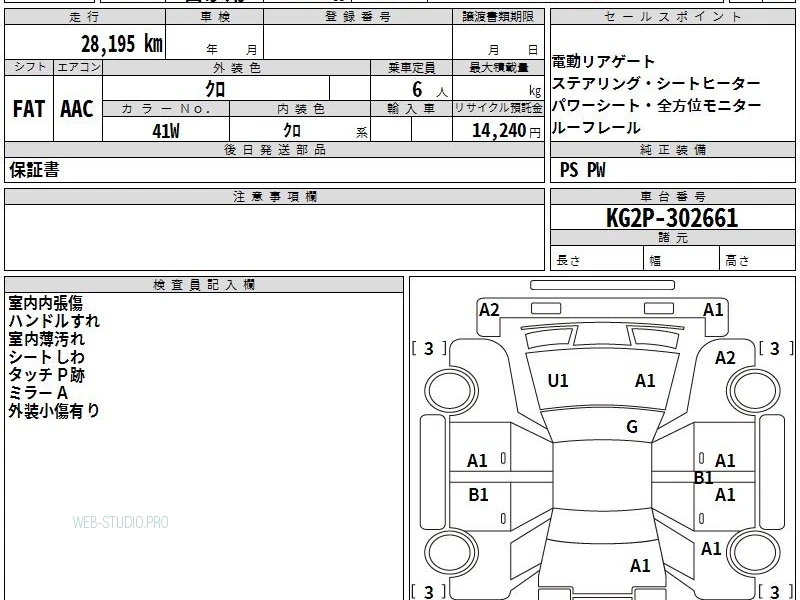Select the seating capacity 6 人
800x600 pixels.
tap(429, 90)
